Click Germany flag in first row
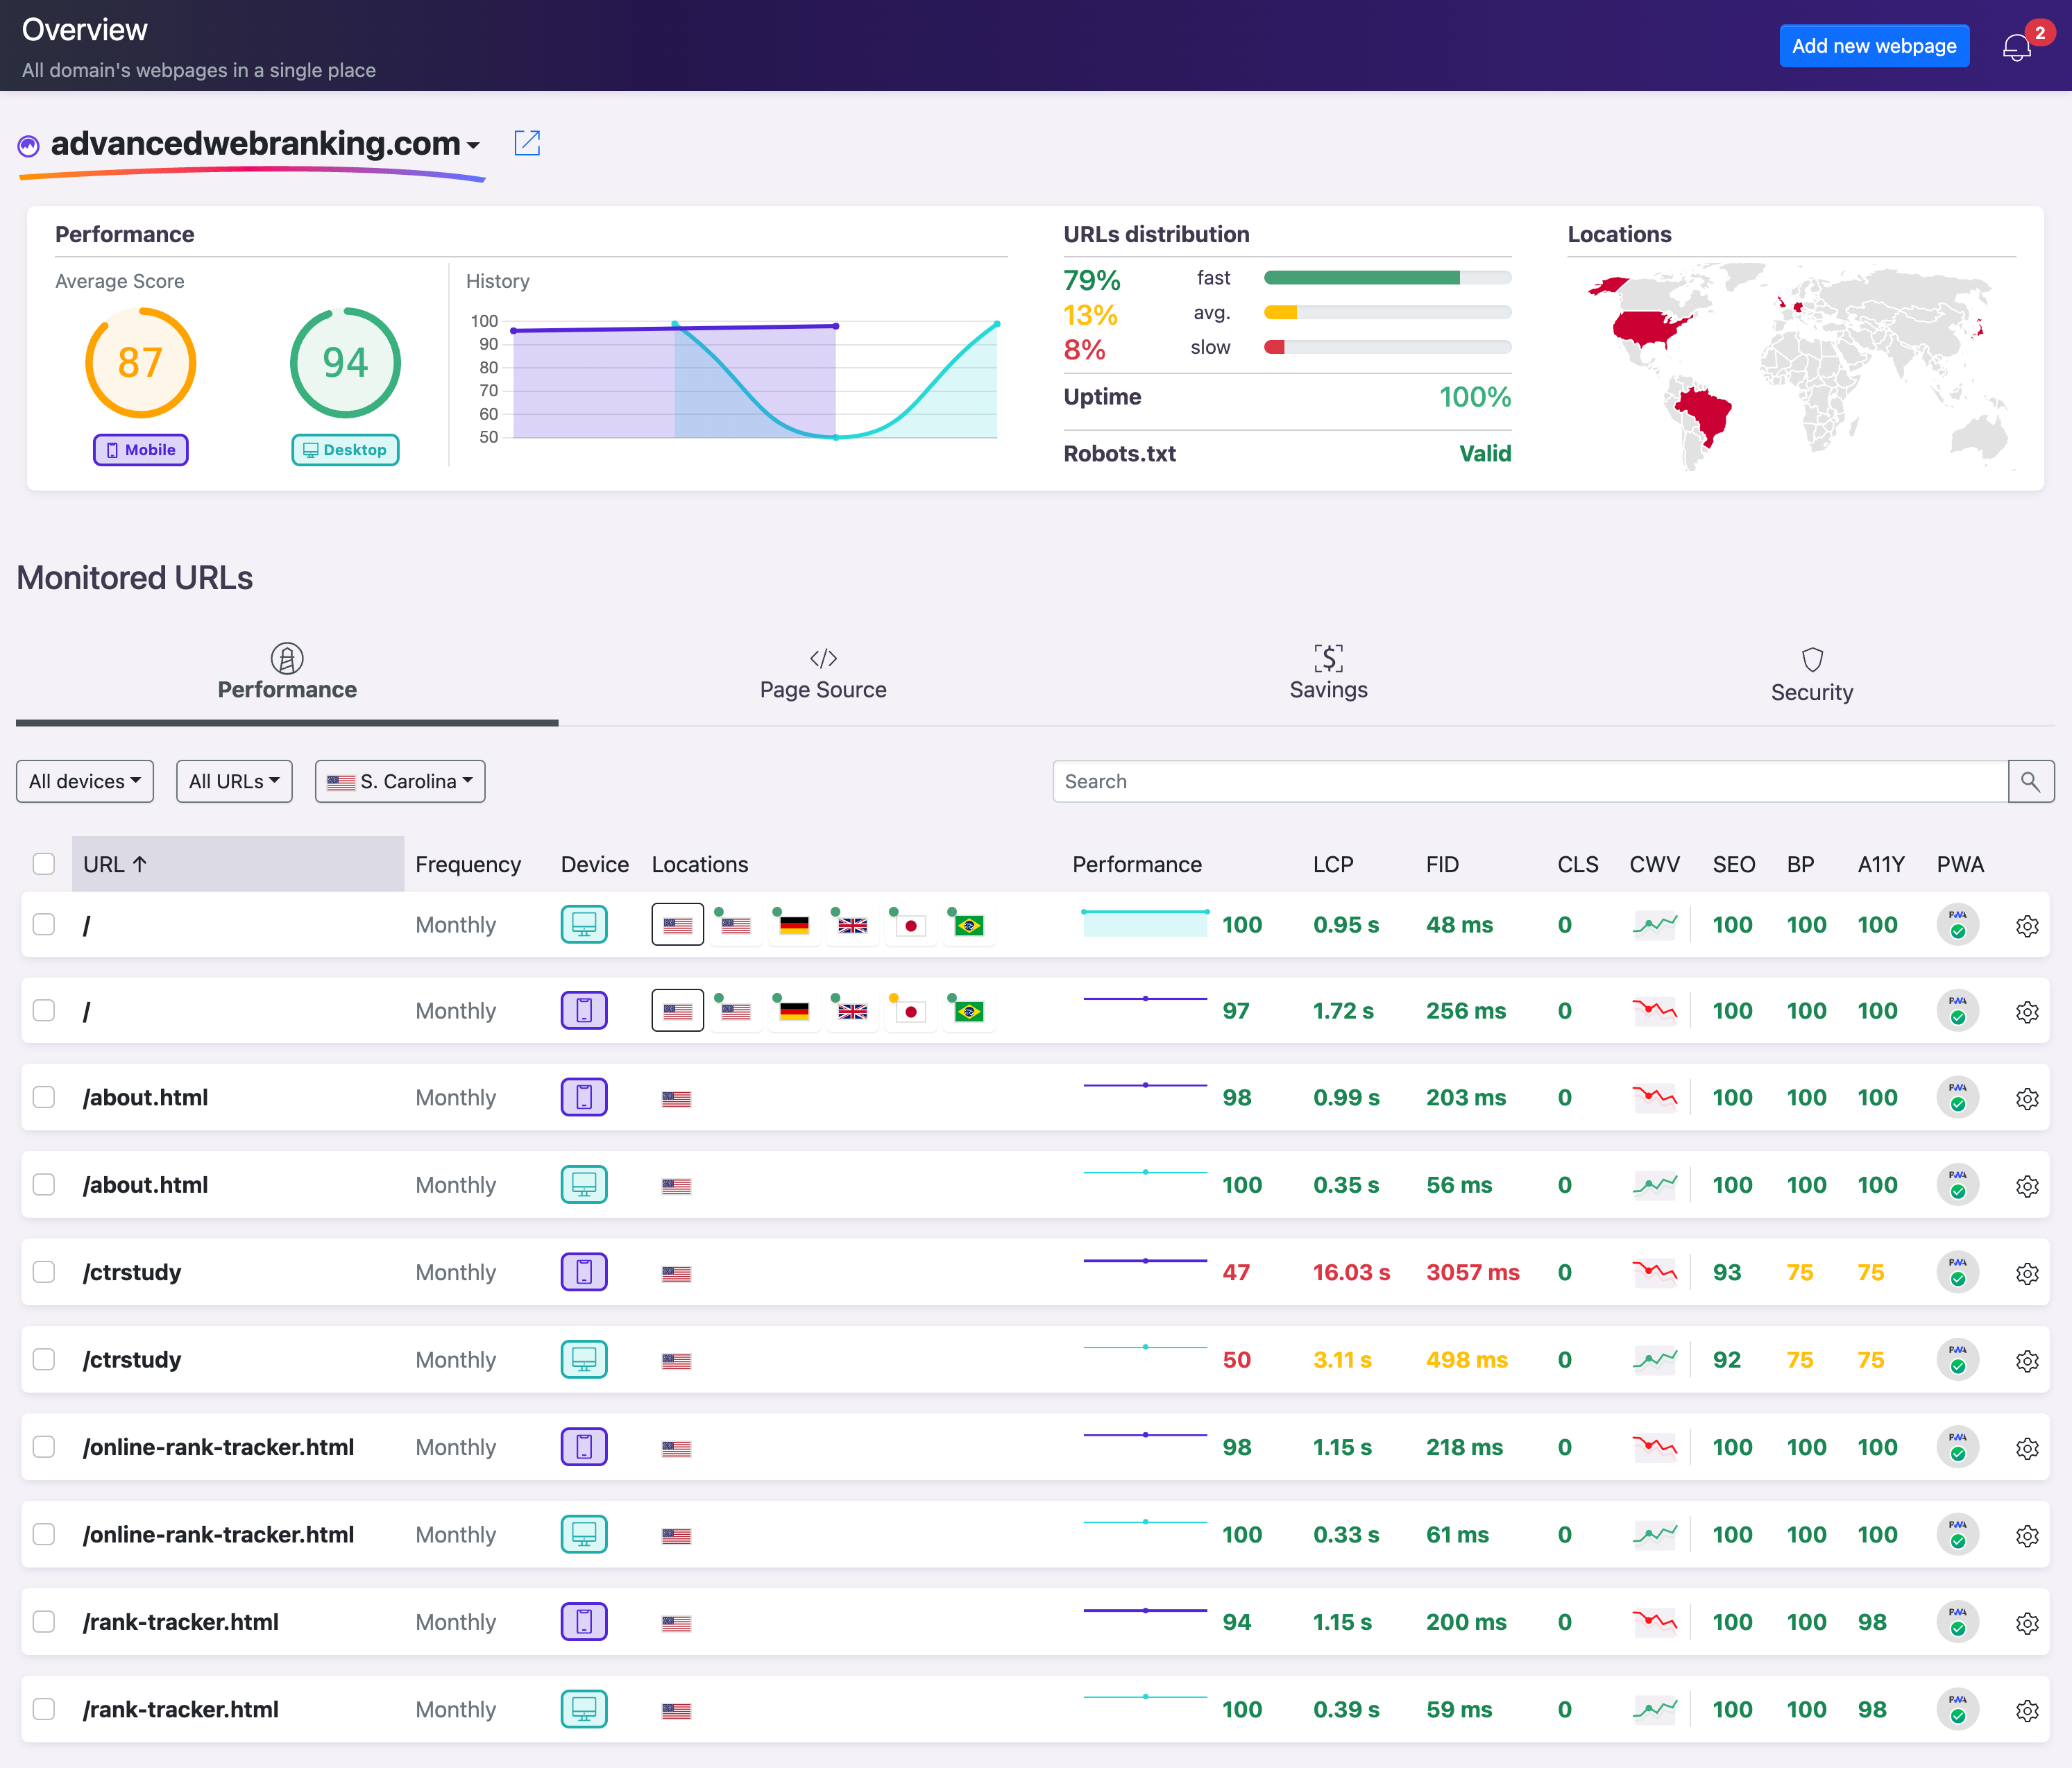The image size is (2072, 1768). (794, 925)
